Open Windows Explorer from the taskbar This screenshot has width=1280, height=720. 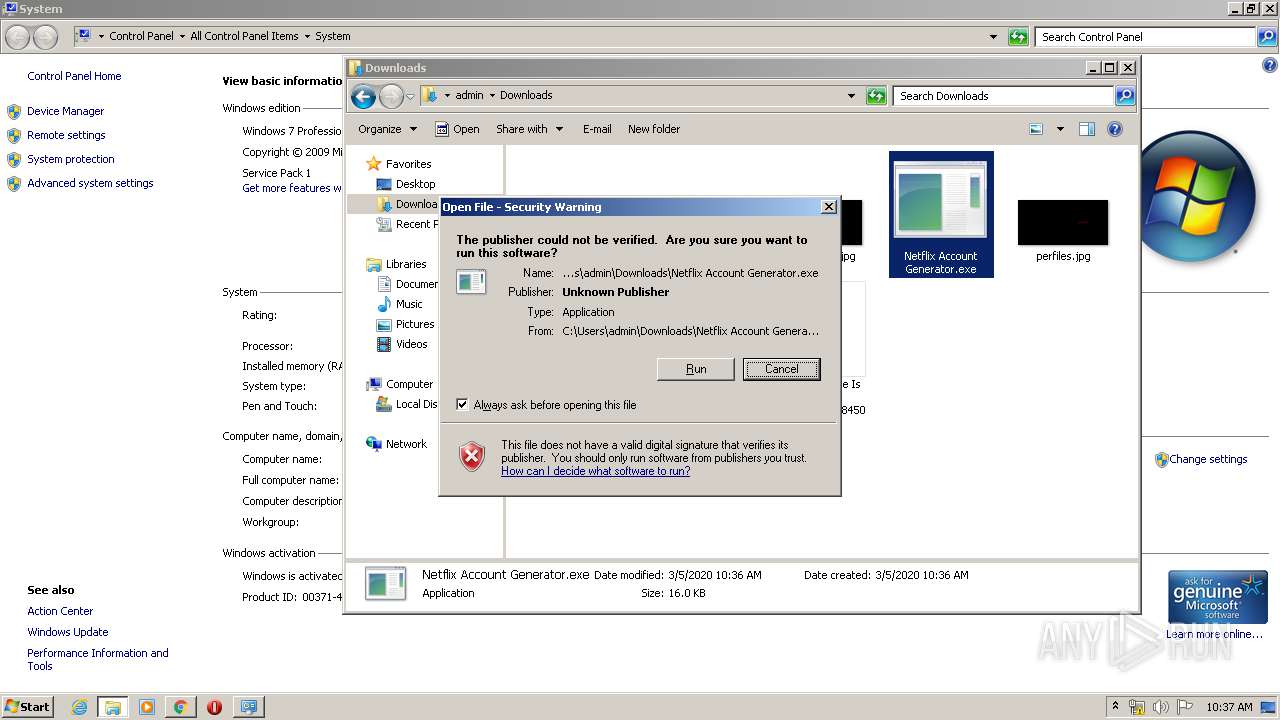[x=113, y=707]
